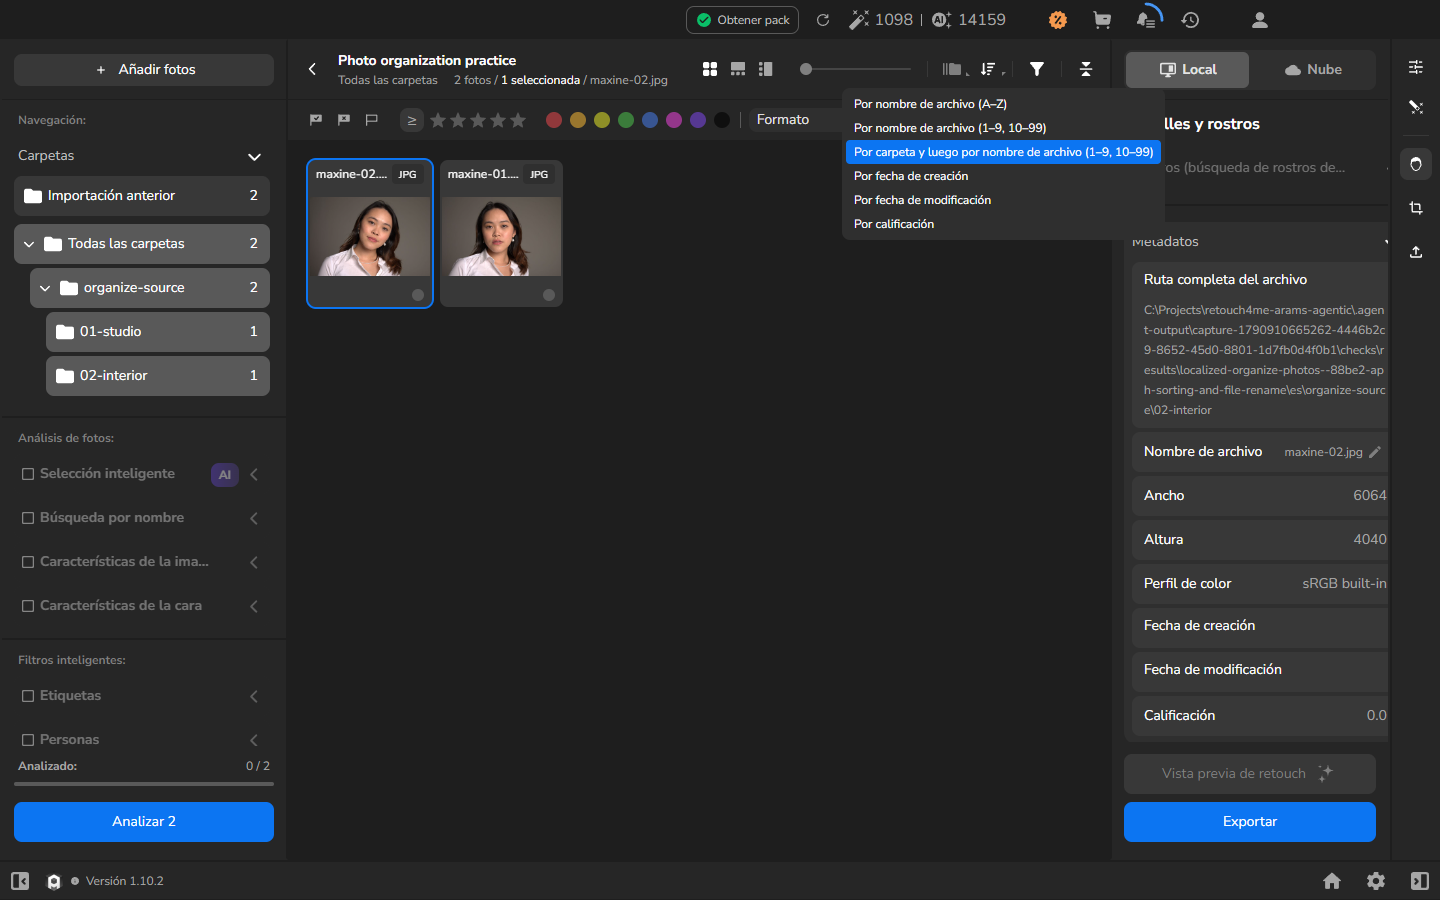Collapse the Carpetas section chevron
This screenshot has height=900, width=1440.
pyautogui.click(x=254, y=157)
